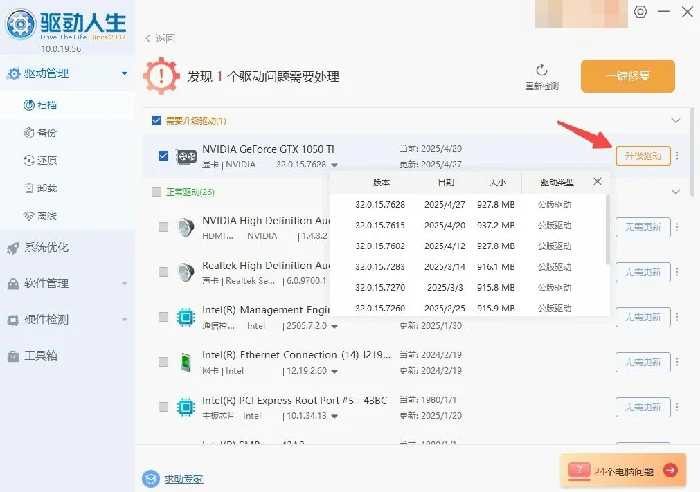Click the red warning gear icon
Image resolution: width=700 pixels, height=492 pixels.
[x=161, y=76]
